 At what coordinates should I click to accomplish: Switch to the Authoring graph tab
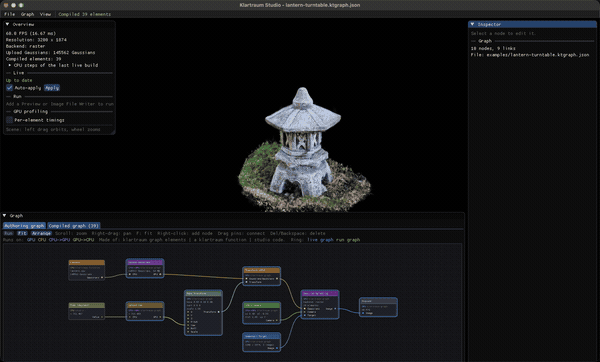(24, 226)
